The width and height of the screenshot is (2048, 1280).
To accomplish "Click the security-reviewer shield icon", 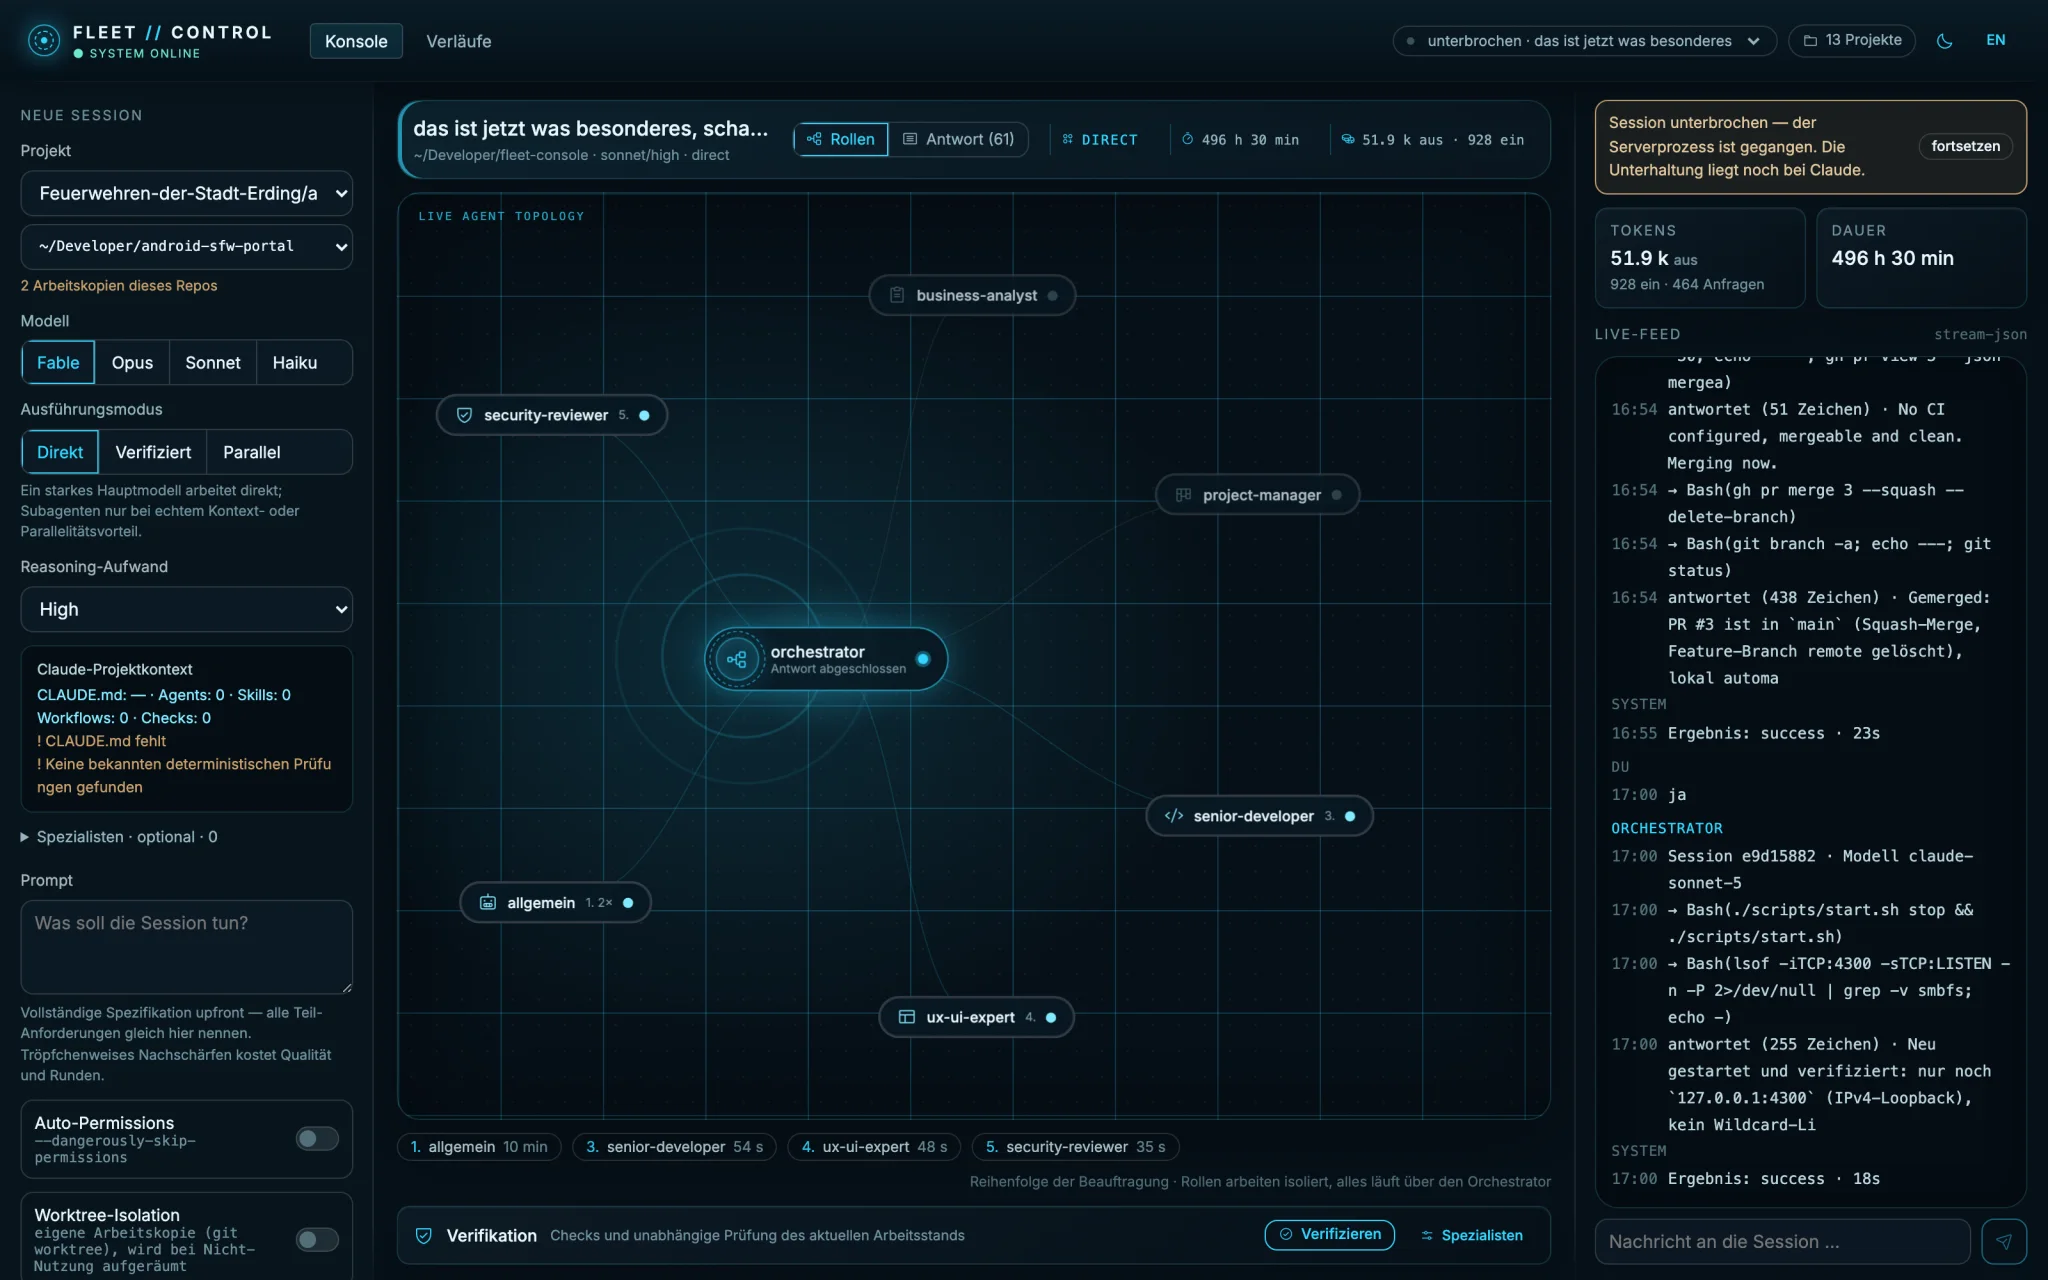I will tap(464, 415).
